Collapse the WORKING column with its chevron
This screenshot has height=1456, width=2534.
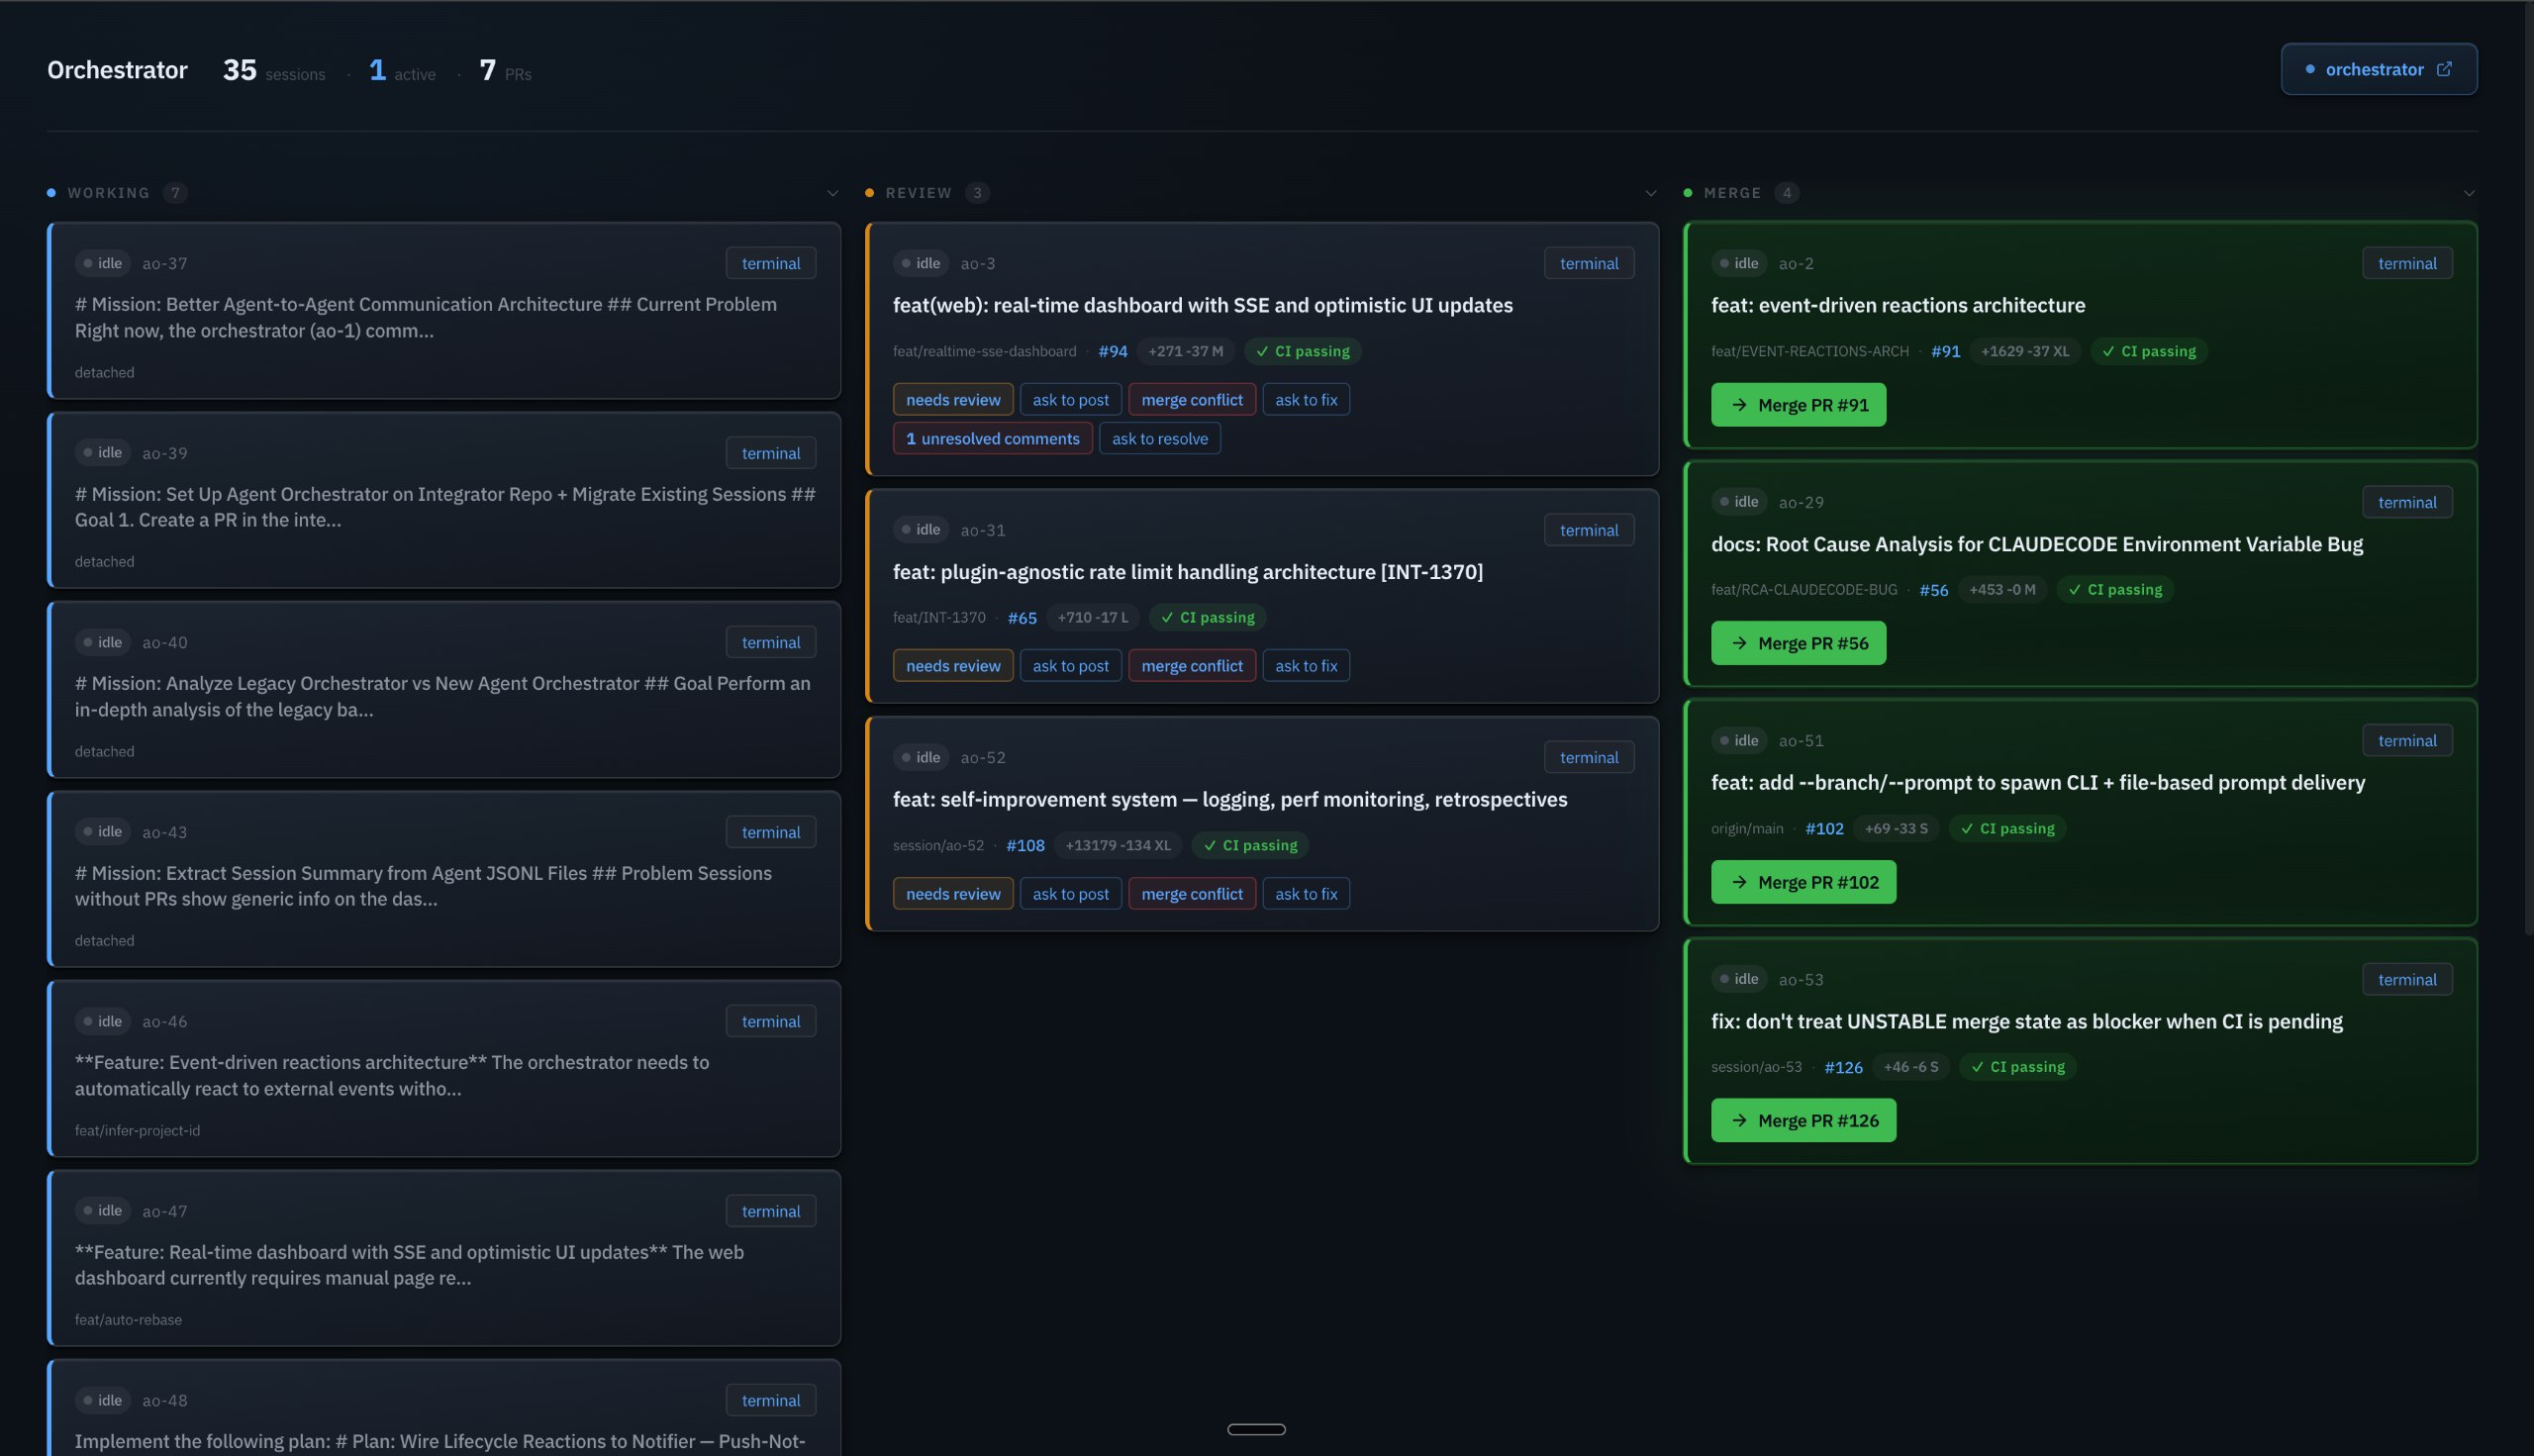tap(833, 192)
